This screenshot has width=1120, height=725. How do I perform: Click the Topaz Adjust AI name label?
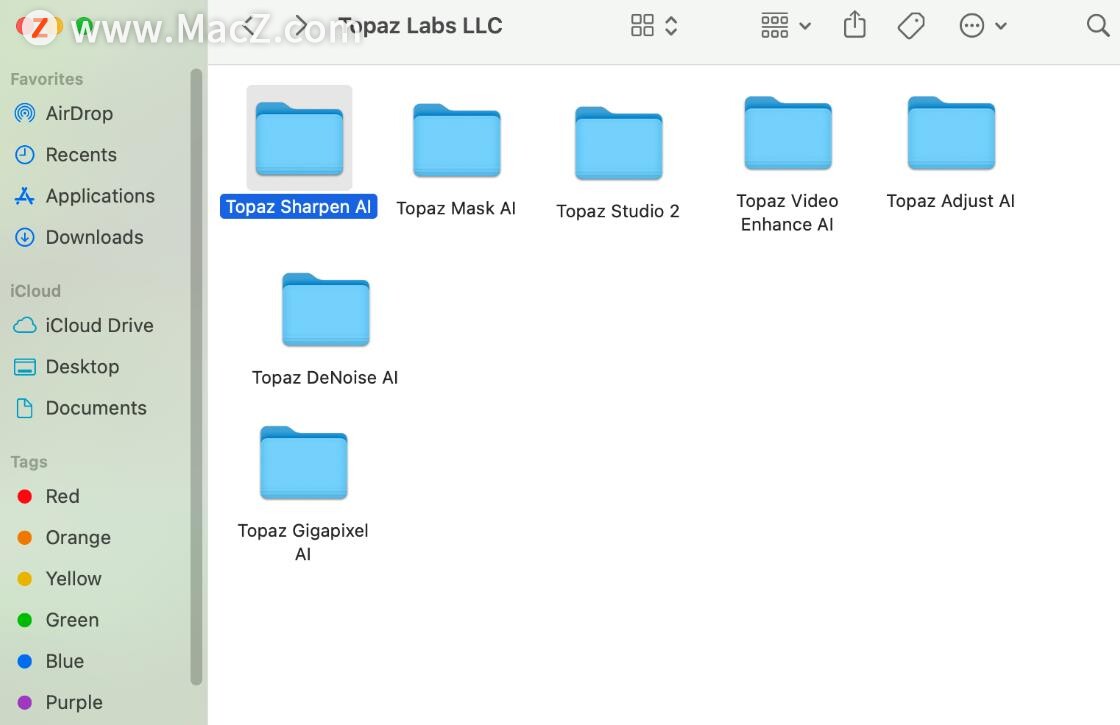coord(950,201)
